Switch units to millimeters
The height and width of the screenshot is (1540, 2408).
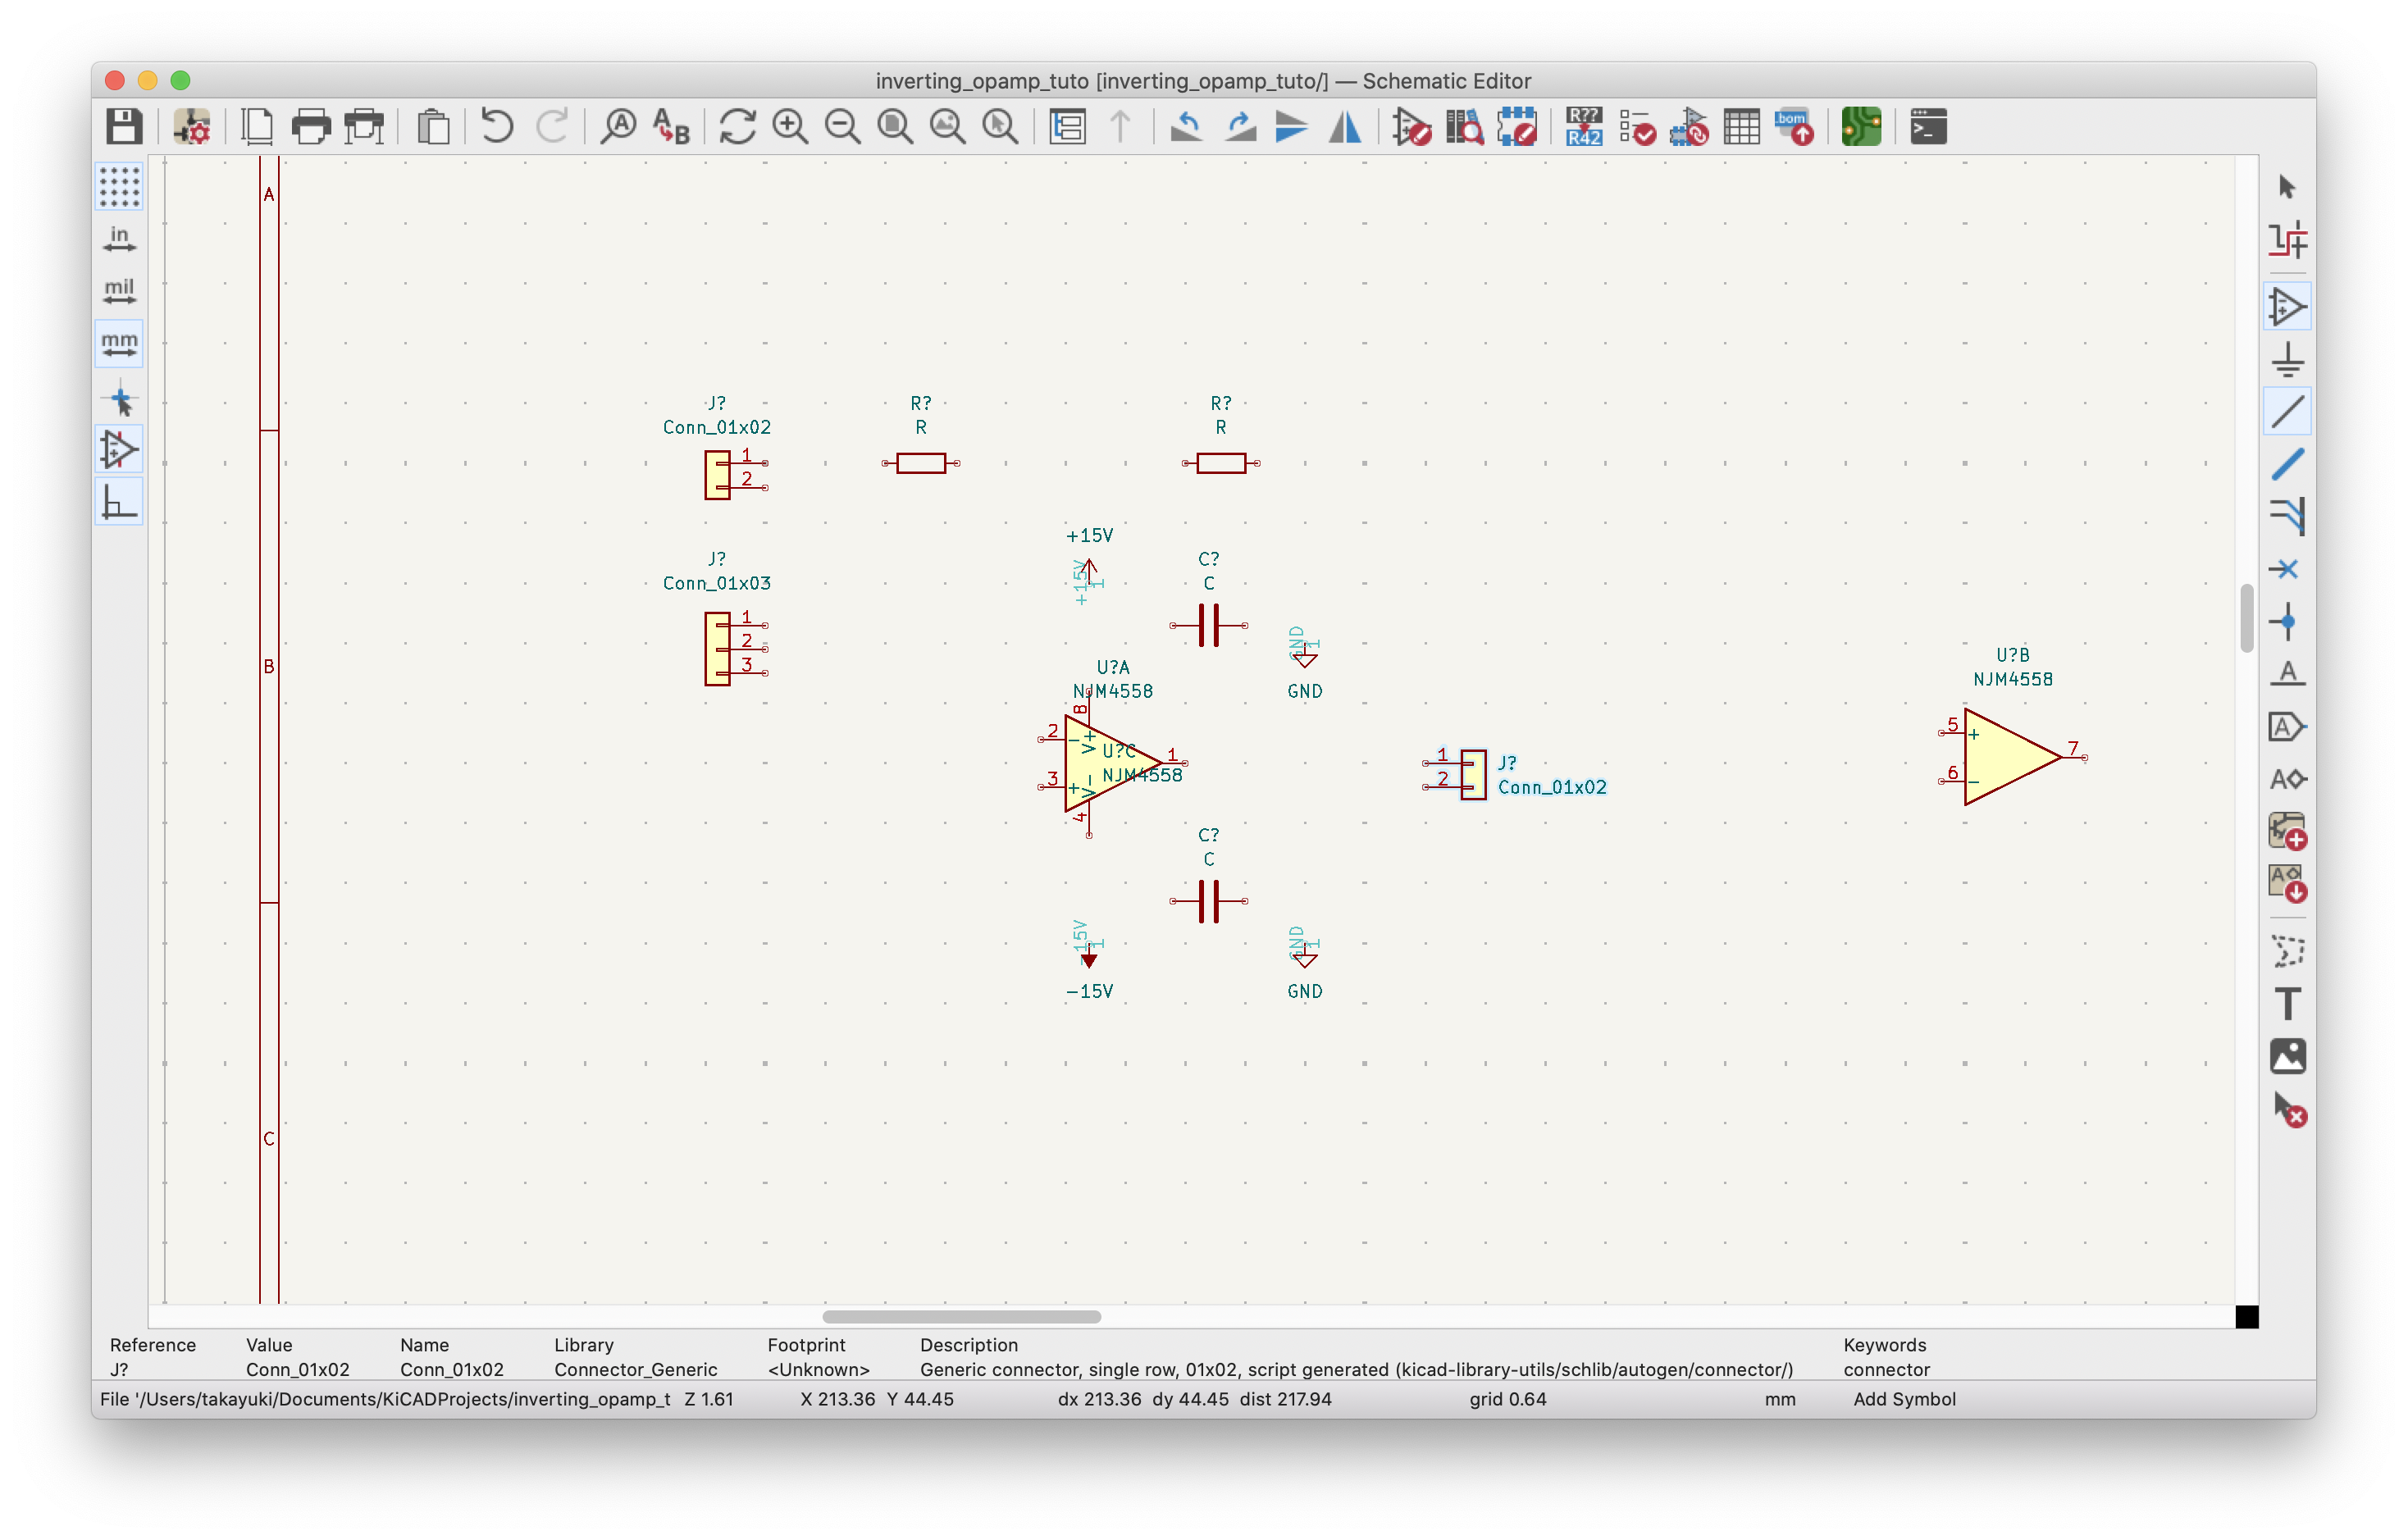pyautogui.click(x=119, y=344)
